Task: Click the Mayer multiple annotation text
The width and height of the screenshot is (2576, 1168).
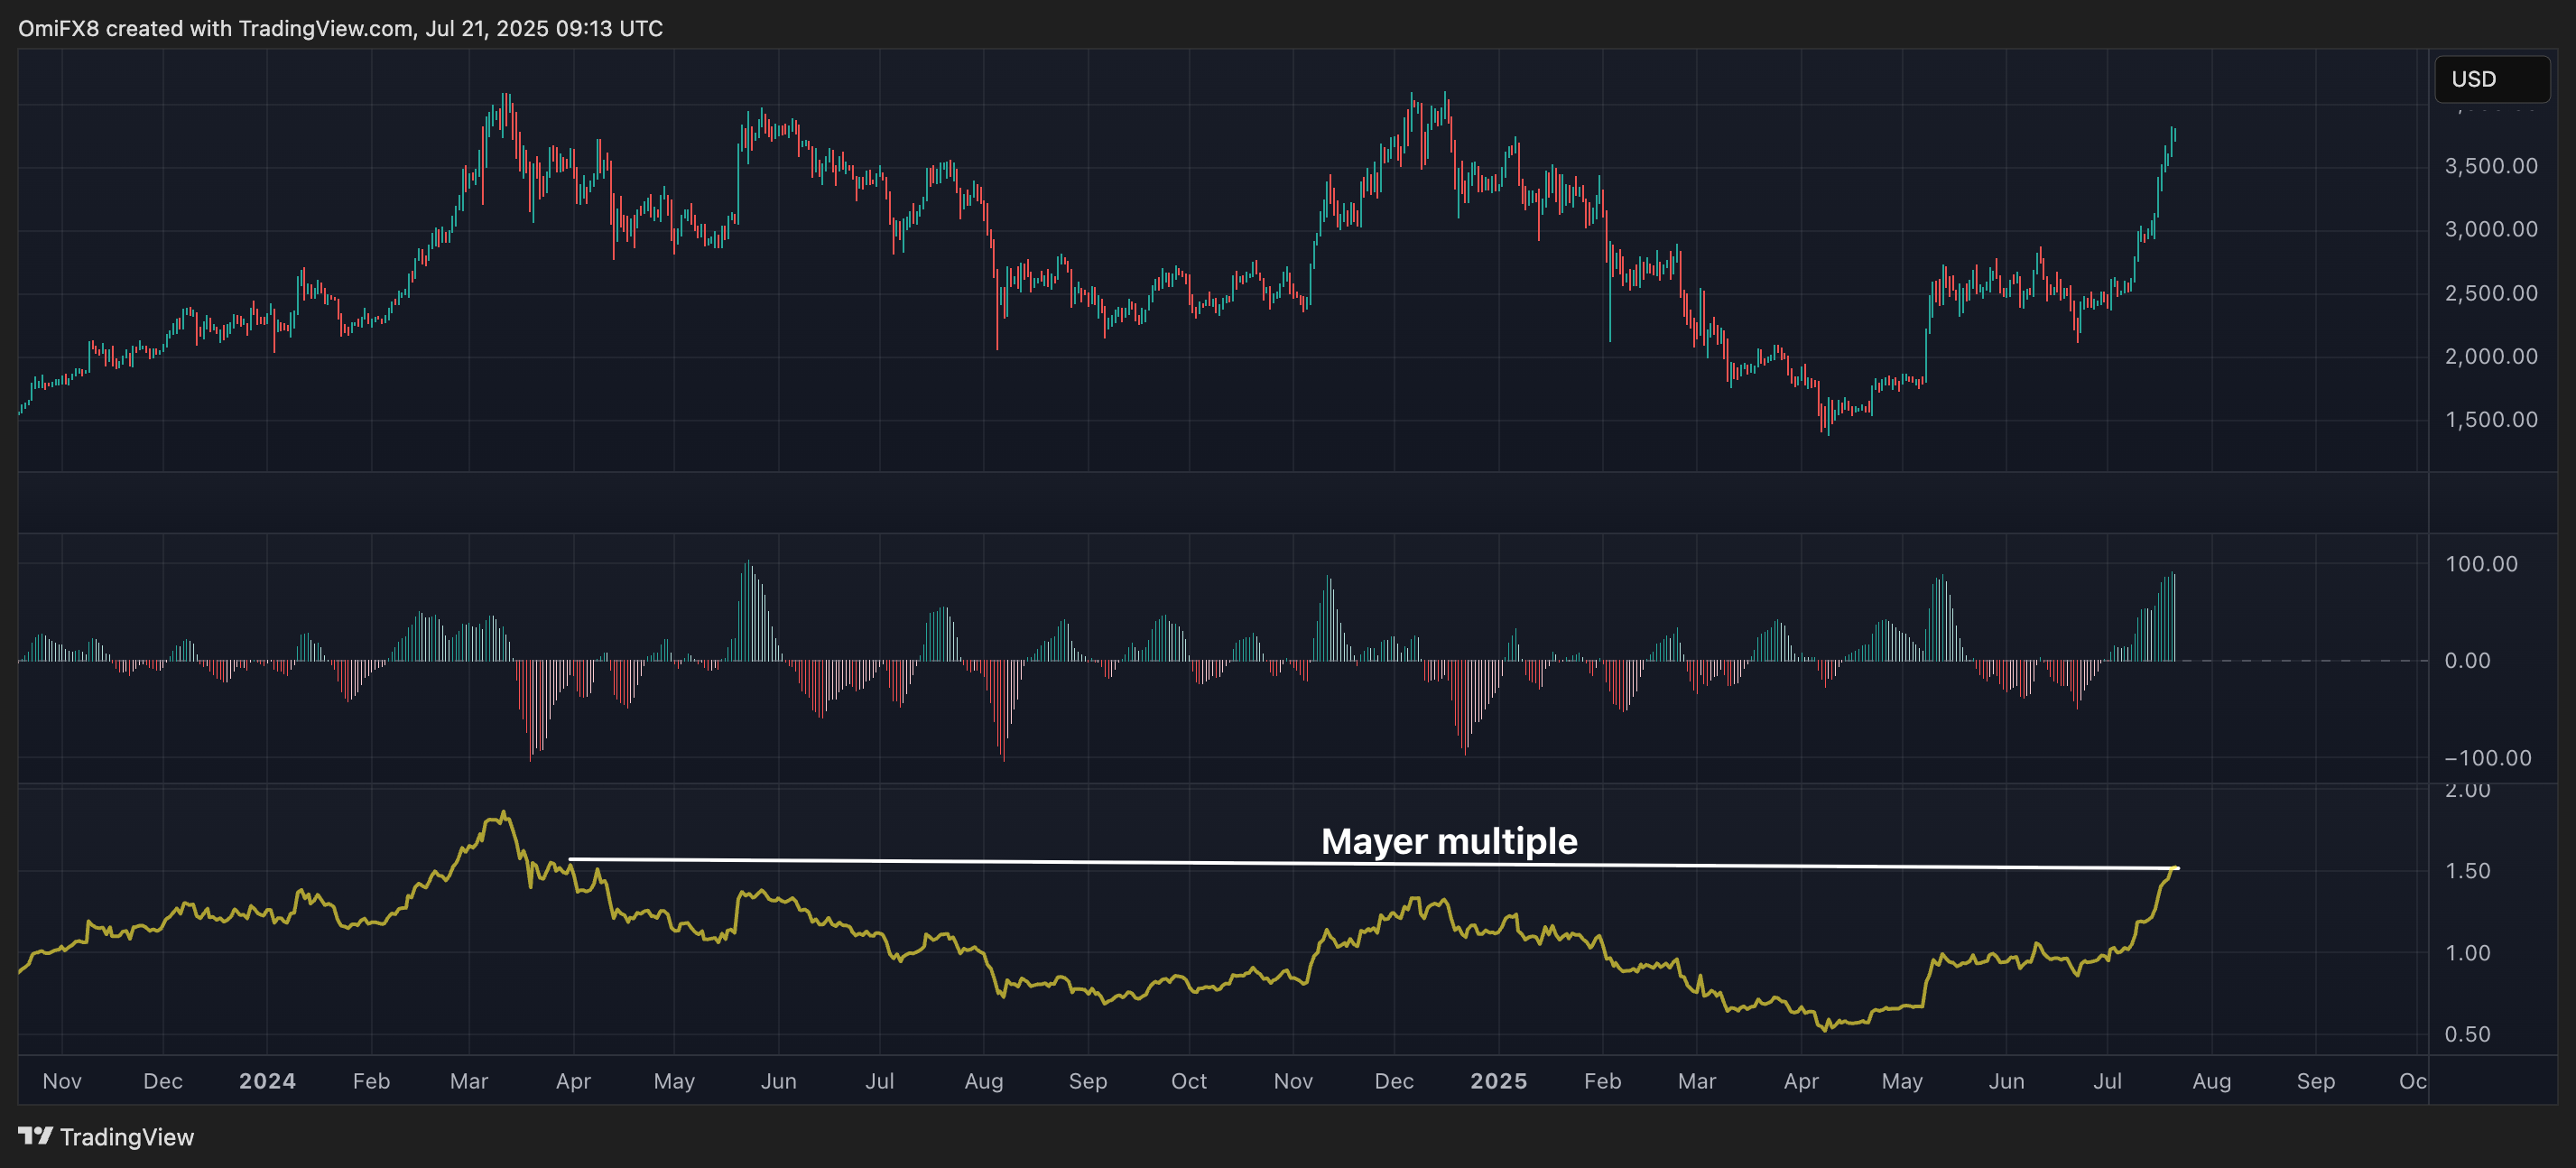Action: pos(1448,841)
